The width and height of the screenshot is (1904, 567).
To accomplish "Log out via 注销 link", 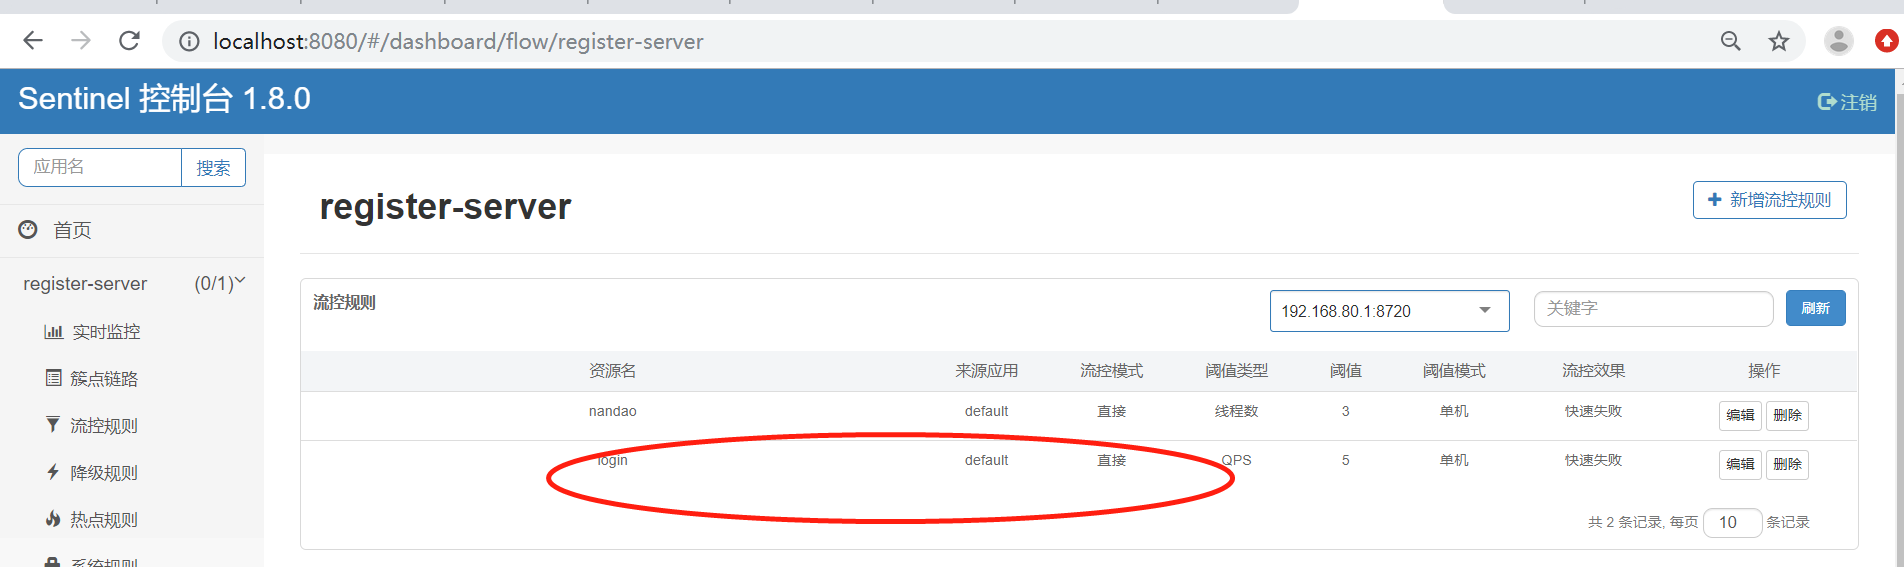I will 1847,102.
